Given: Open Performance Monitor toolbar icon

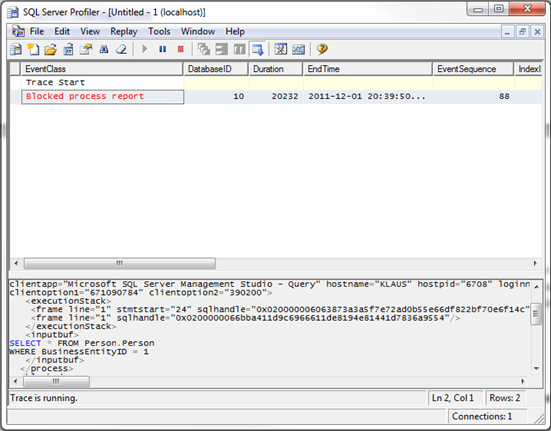Looking at the screenshot, I should tap(298, 49).
